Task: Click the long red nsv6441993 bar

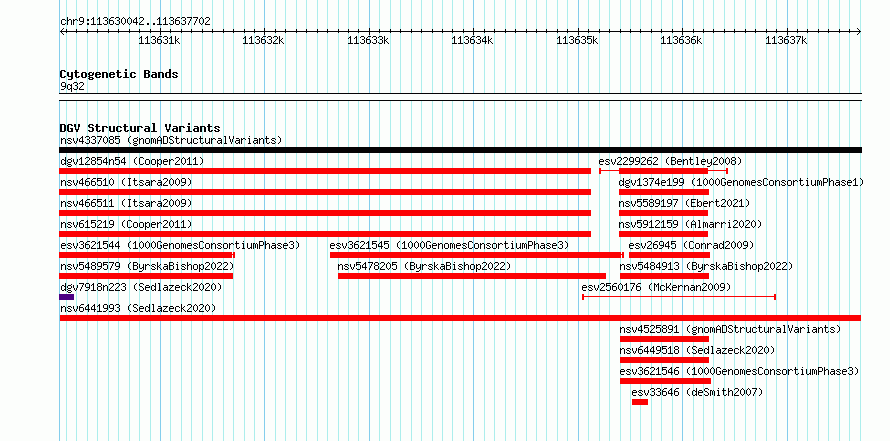Action: [460, 318]
